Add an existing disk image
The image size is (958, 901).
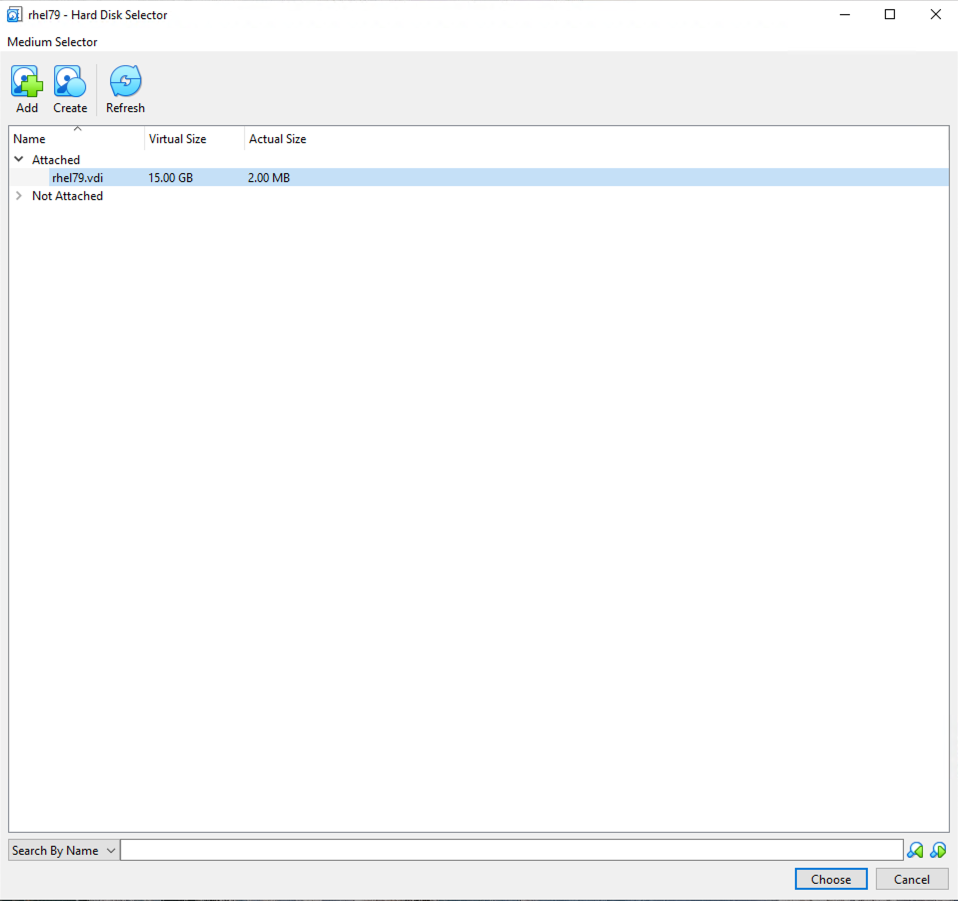pos(27,89)
